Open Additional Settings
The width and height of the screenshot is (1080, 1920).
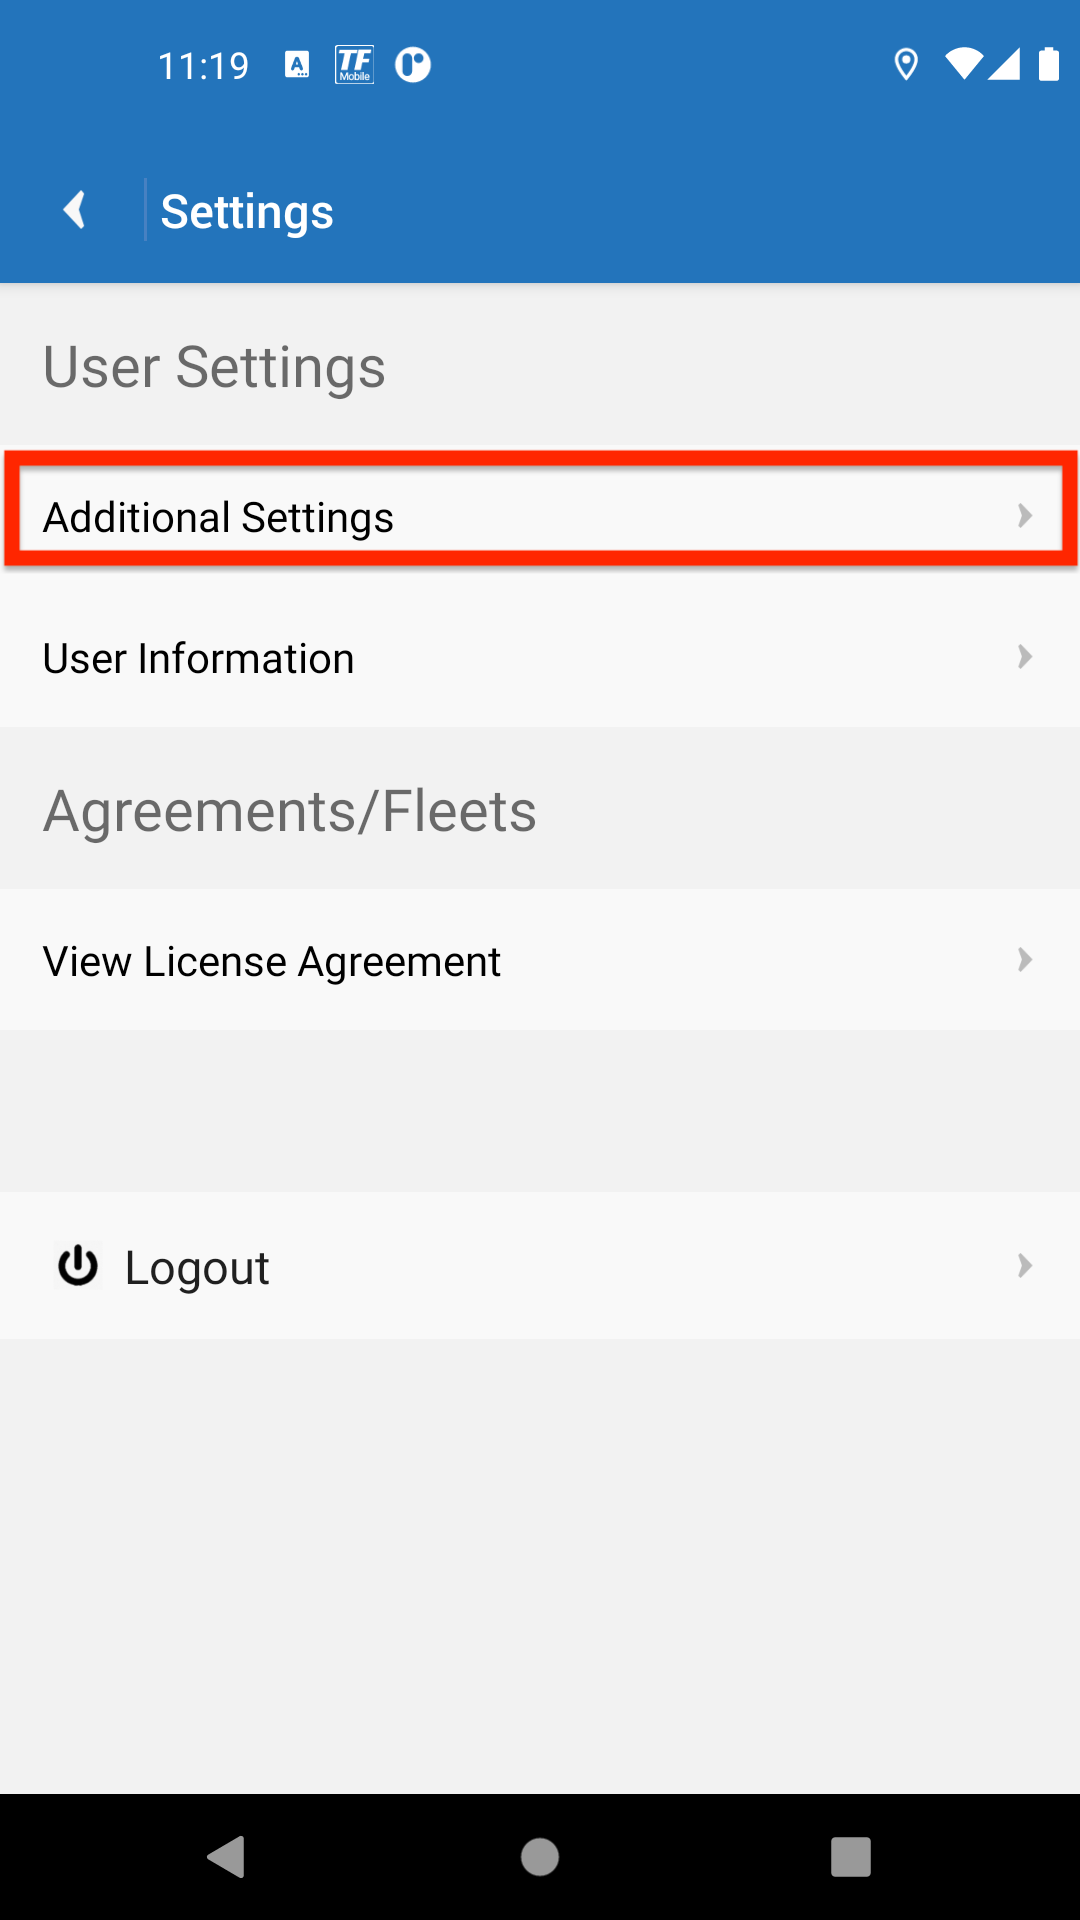pos(218,517)
